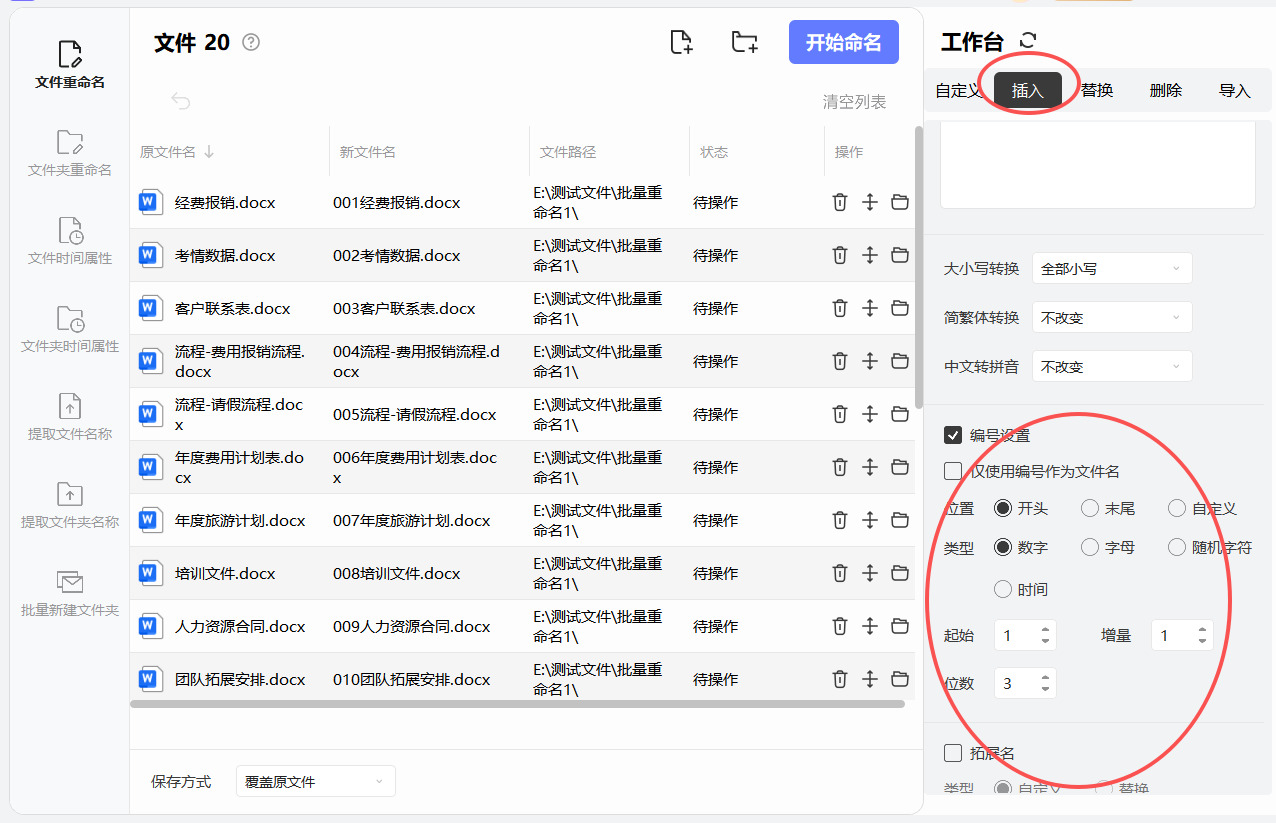Switch to the 替换 tab
1276x823 pixels.
click(1097, 90)
